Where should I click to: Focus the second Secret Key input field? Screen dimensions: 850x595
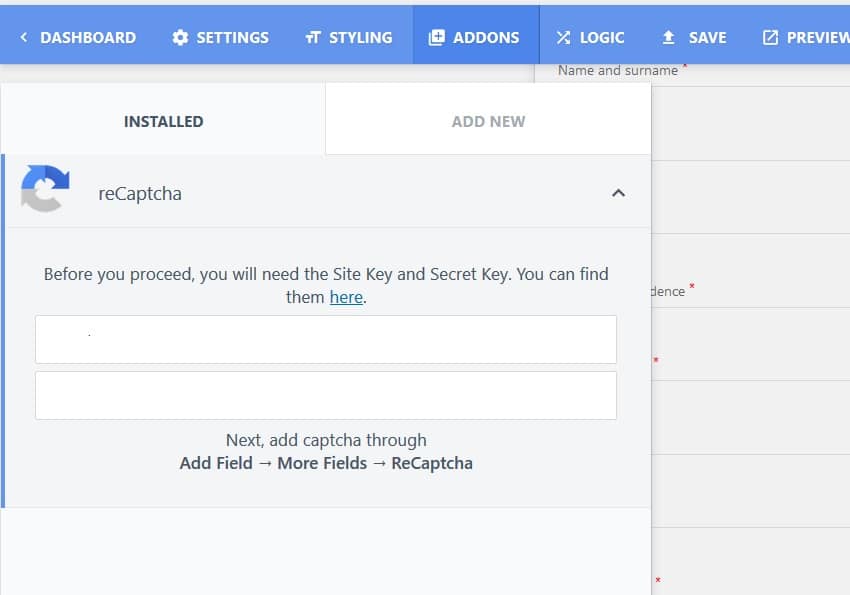(x=326, y=395)
